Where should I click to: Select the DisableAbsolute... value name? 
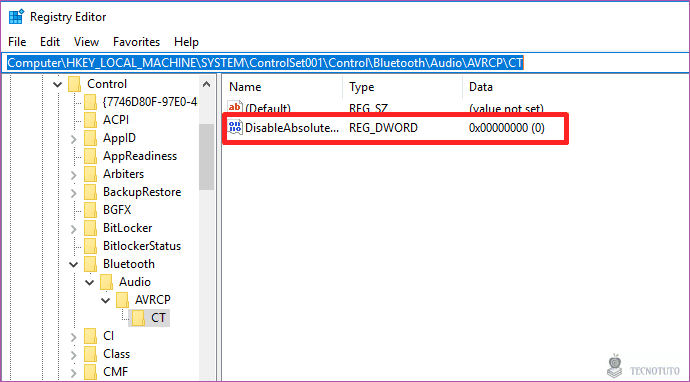(292, 128)
